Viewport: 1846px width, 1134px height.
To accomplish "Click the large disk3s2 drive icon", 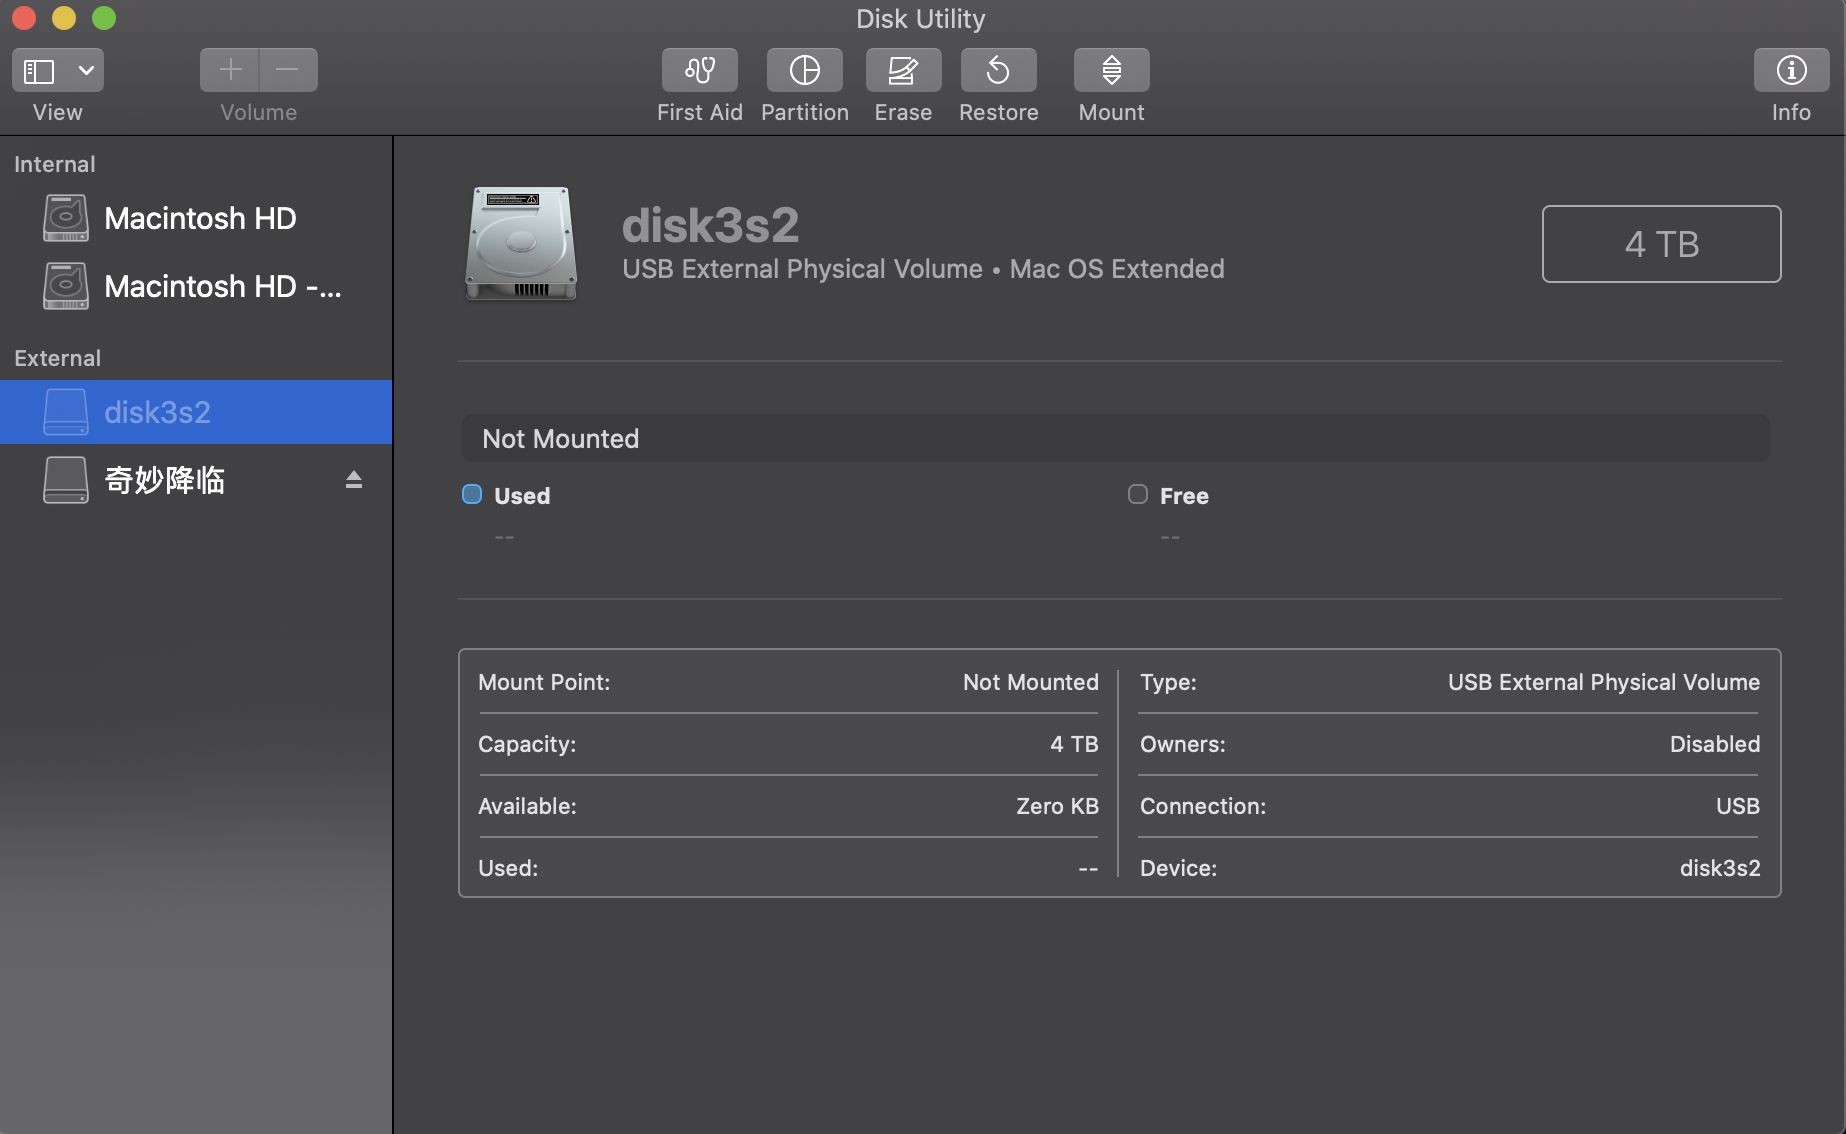I will [x=520, y=244].
